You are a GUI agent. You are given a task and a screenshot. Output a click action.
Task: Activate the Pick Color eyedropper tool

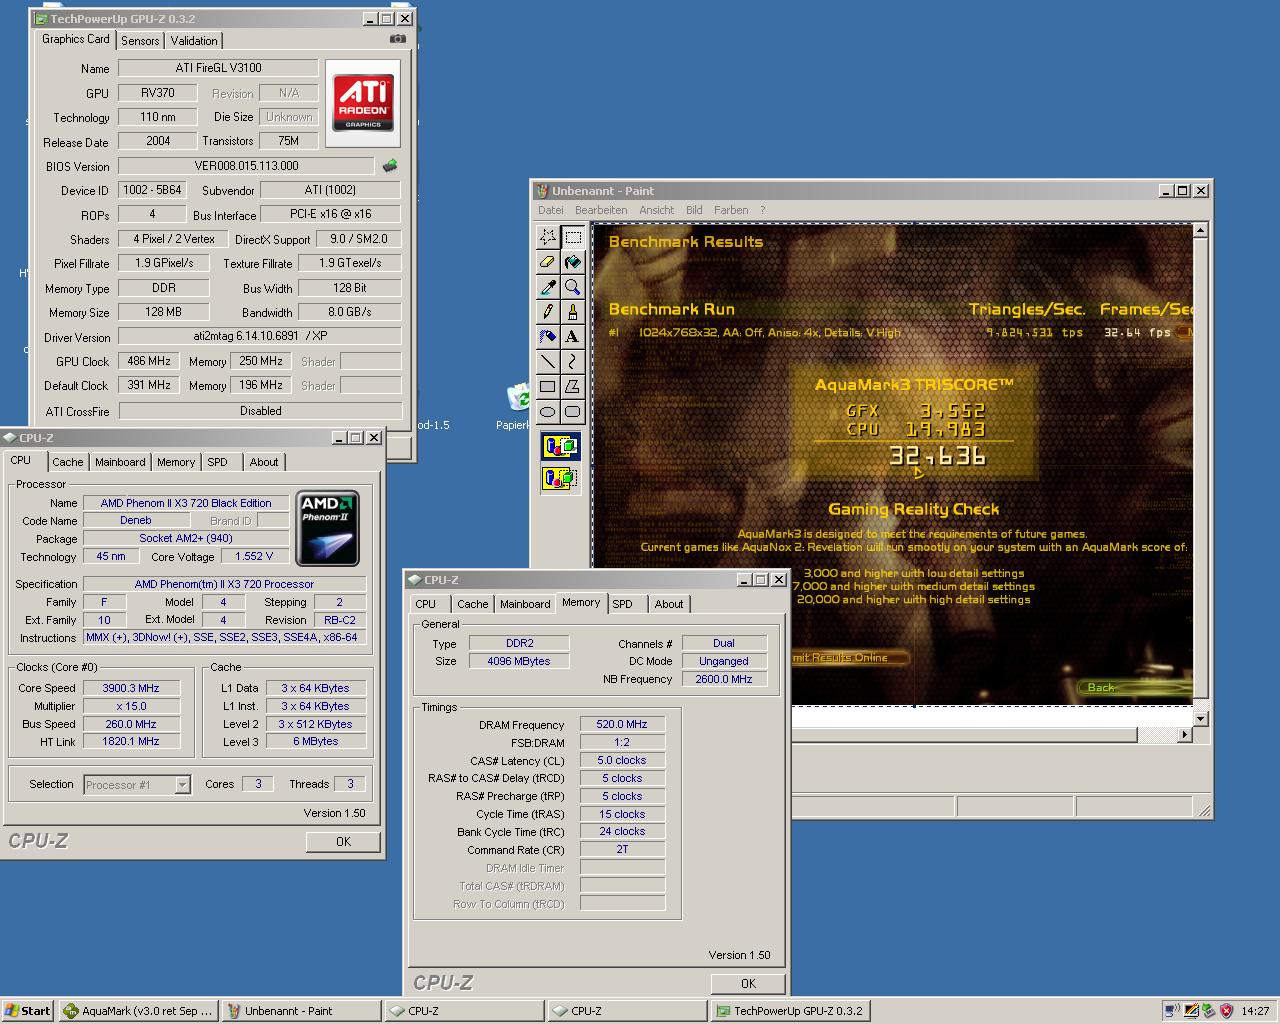pos(548,286)
